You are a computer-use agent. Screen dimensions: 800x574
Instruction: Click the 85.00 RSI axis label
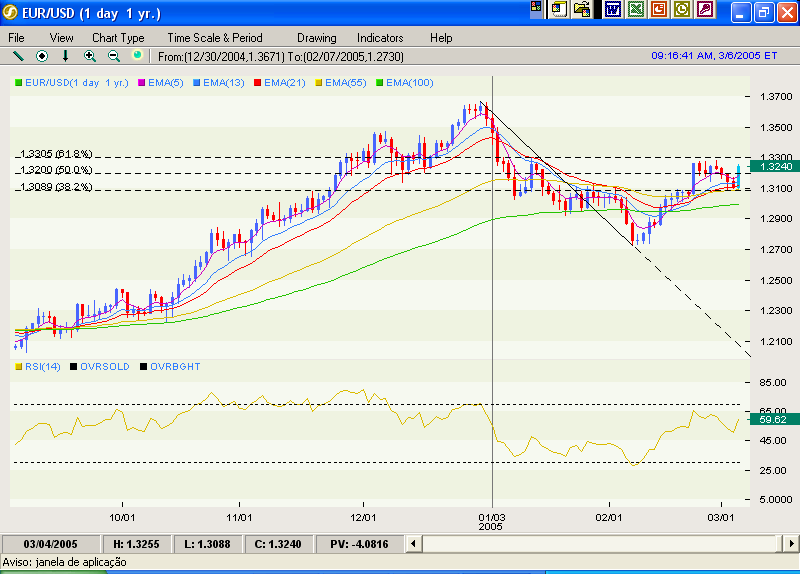click(772, 383)
